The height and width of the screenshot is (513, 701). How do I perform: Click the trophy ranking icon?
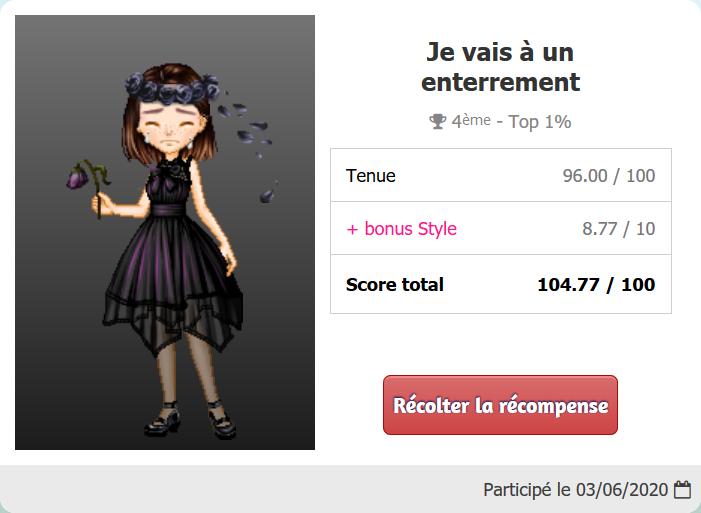437,121
